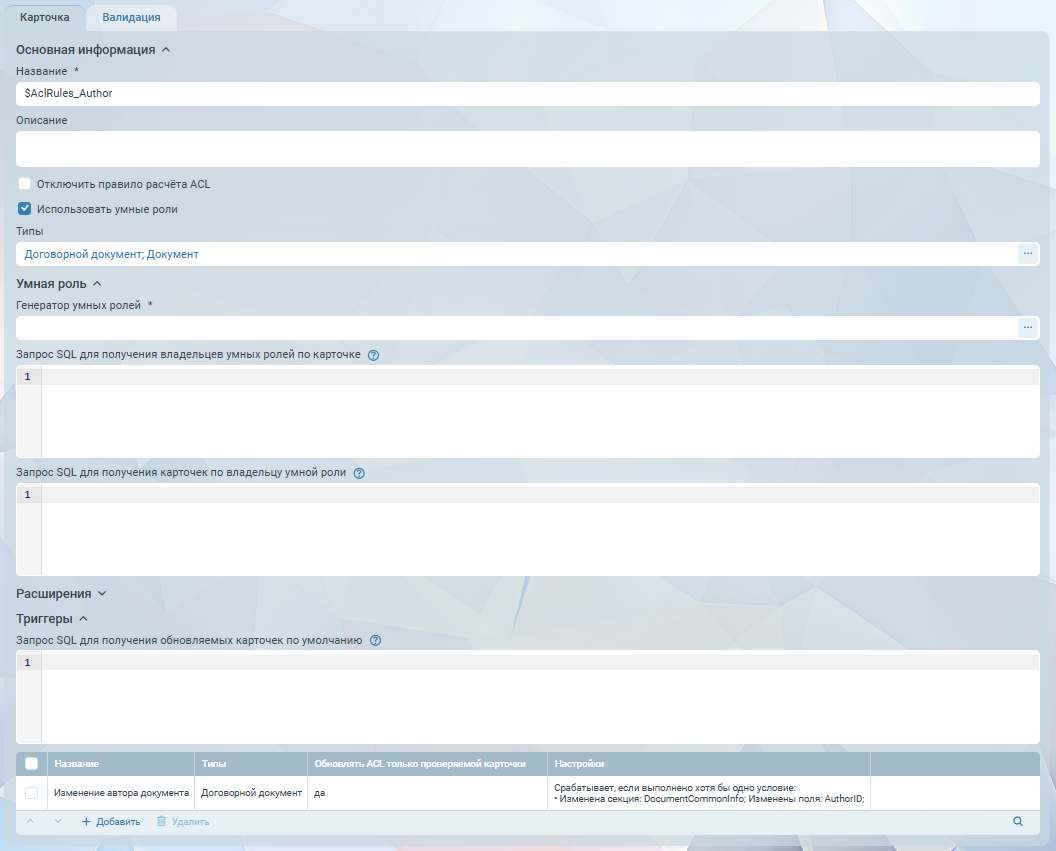Screen dimensions: 1056x851
Task: Open the Валидация tab
Action: (131, 18)
